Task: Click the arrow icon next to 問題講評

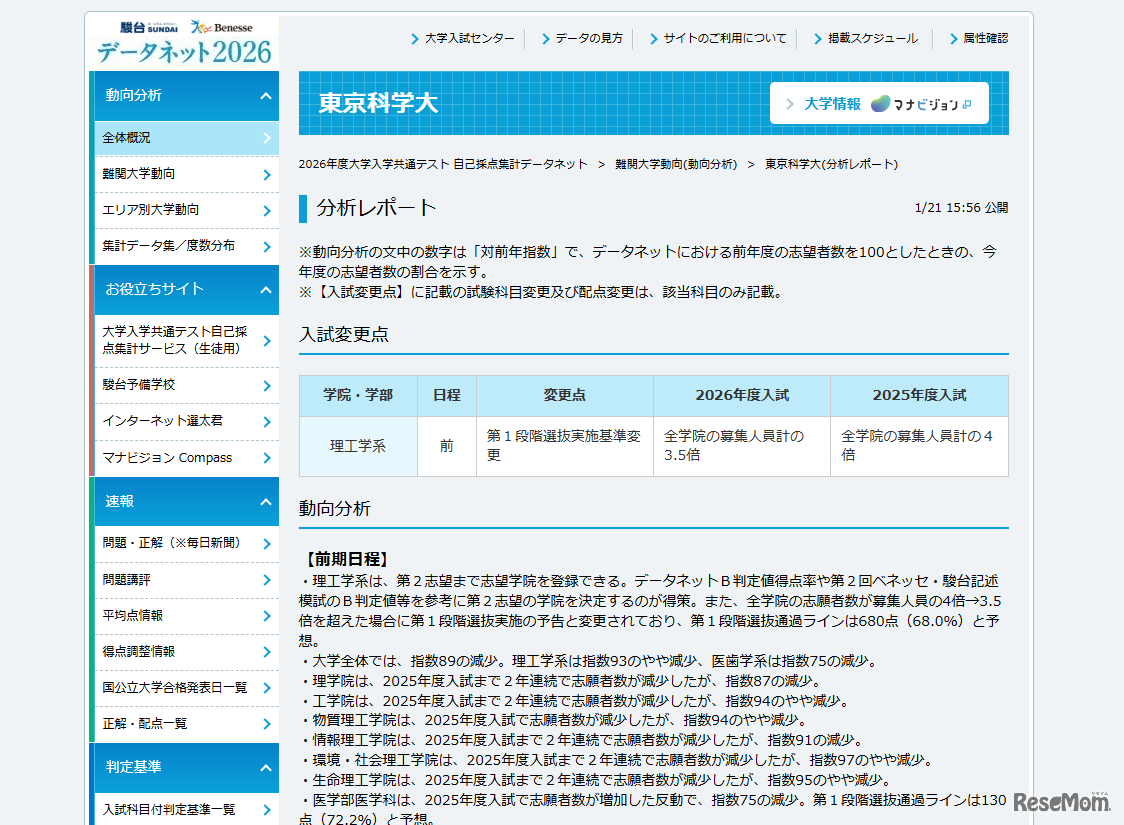Action: 269,580
